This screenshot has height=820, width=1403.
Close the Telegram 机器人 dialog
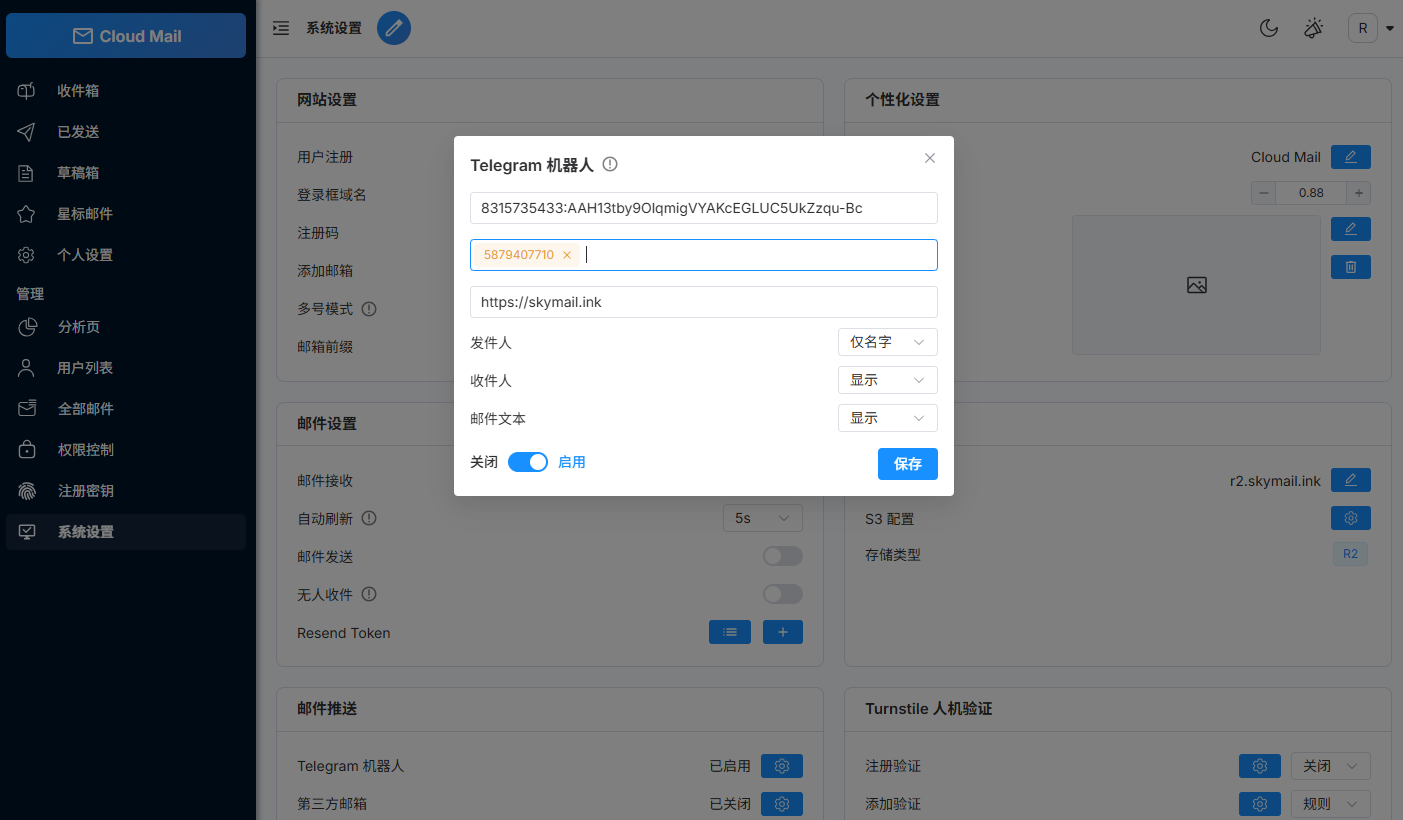(930, 158)
